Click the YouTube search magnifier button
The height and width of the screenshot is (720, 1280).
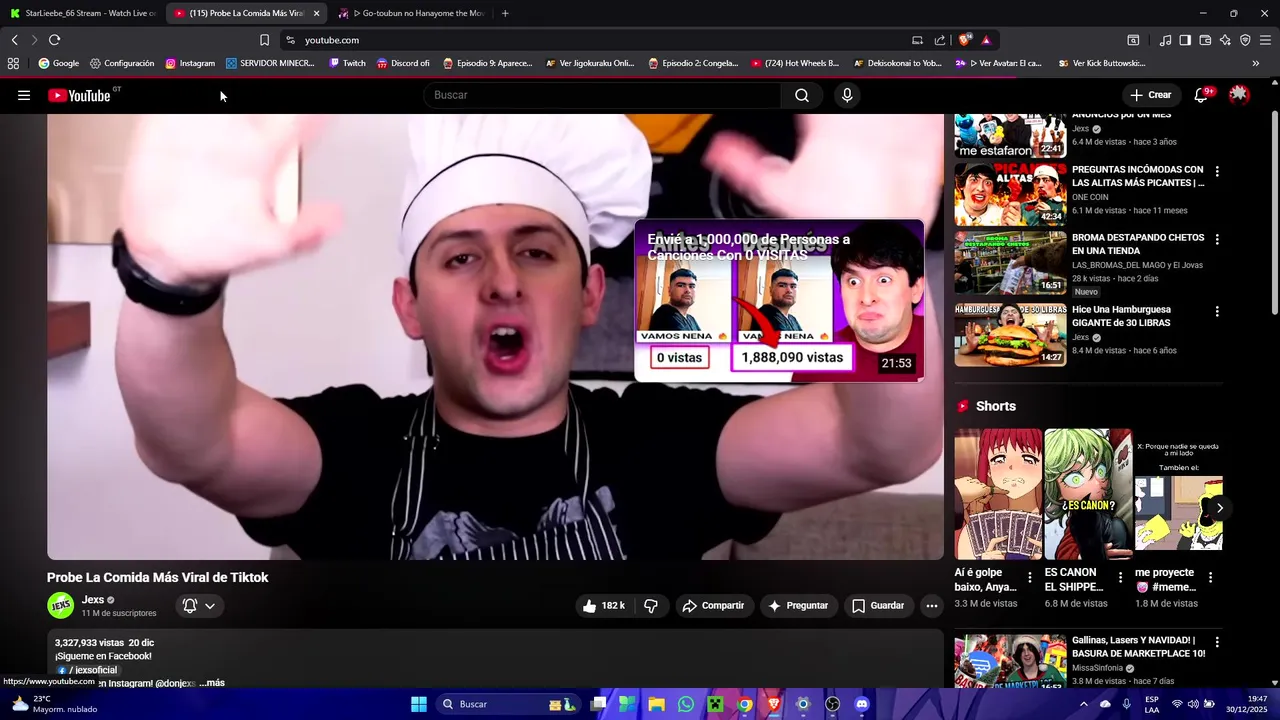[x=802, y=95]
